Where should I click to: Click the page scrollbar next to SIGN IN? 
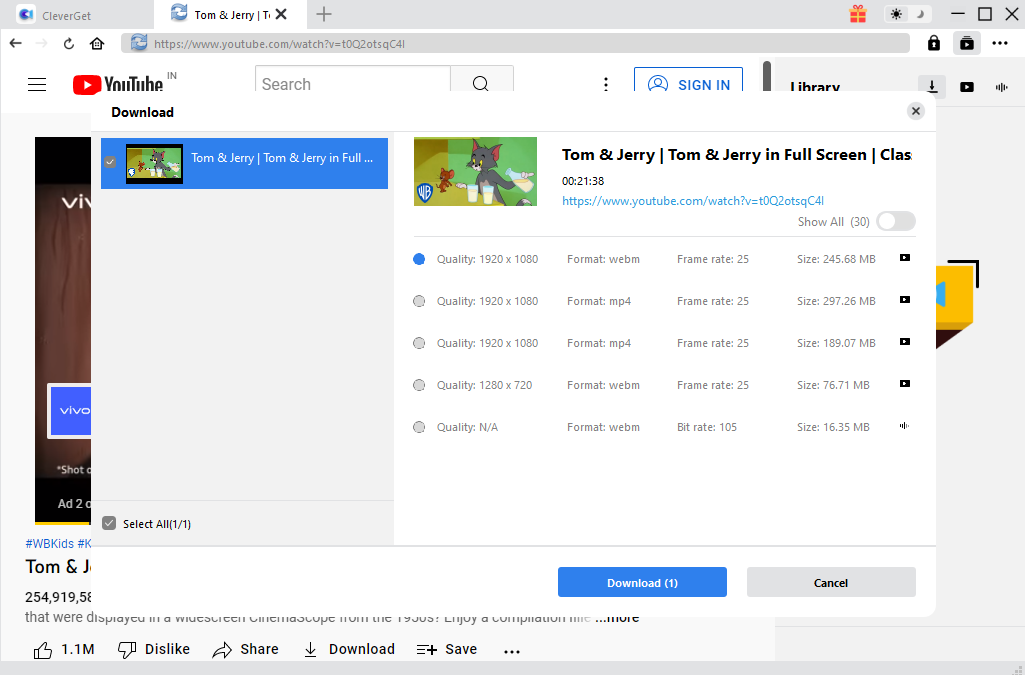click(767, 76)
